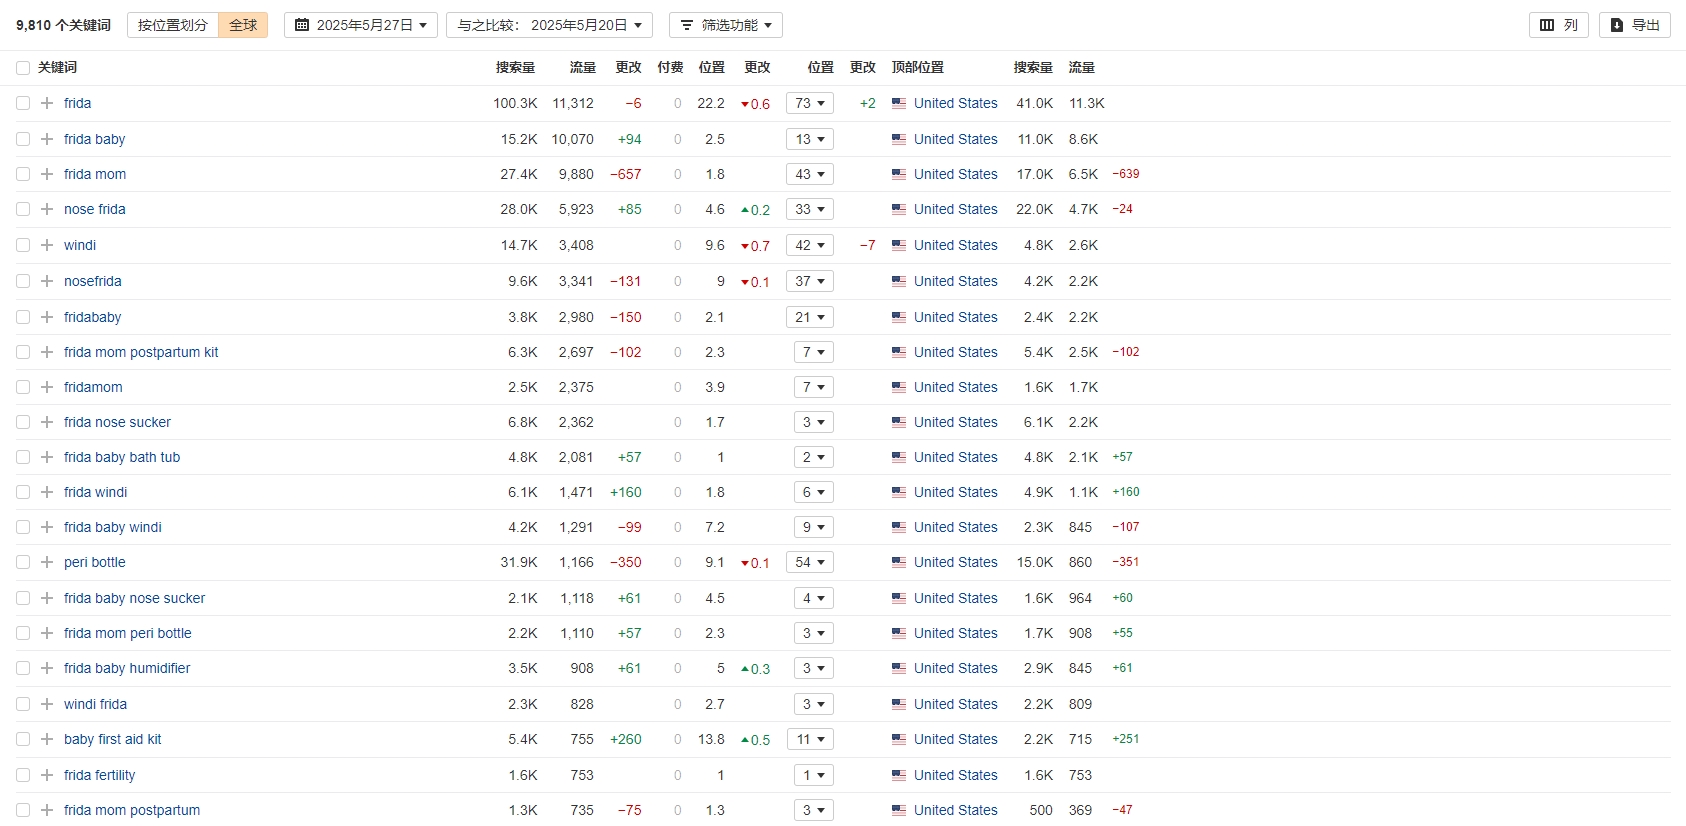Tick the nose frida checkbox
Viewport: 1686px width, 826px height.
(x=23, y=209)
